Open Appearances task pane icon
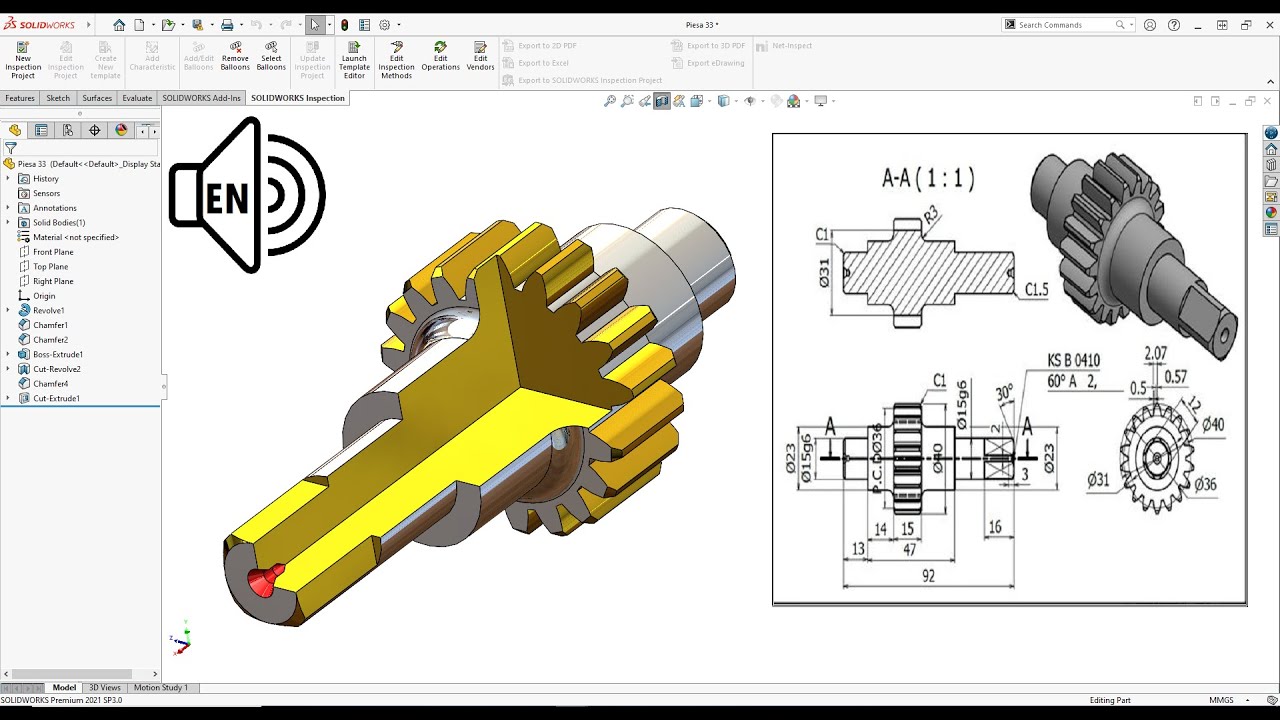This screenshot has width=1280, height=720. (1271, 213)
